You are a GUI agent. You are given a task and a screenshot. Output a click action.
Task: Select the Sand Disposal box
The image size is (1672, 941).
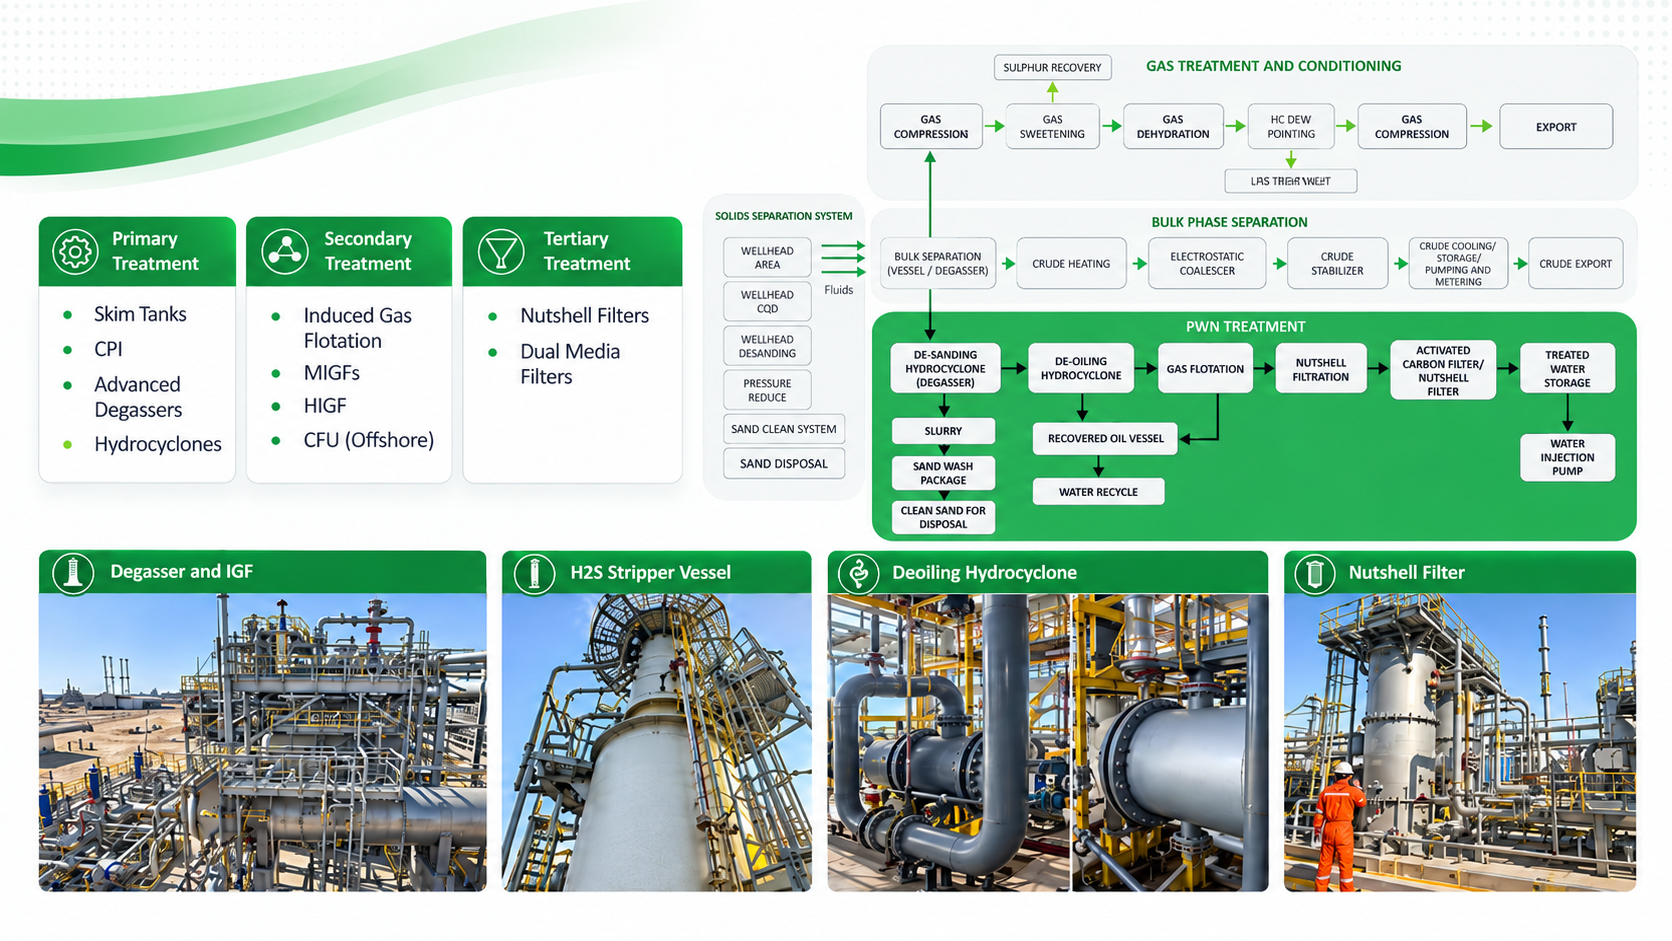[x=784, y=464]
